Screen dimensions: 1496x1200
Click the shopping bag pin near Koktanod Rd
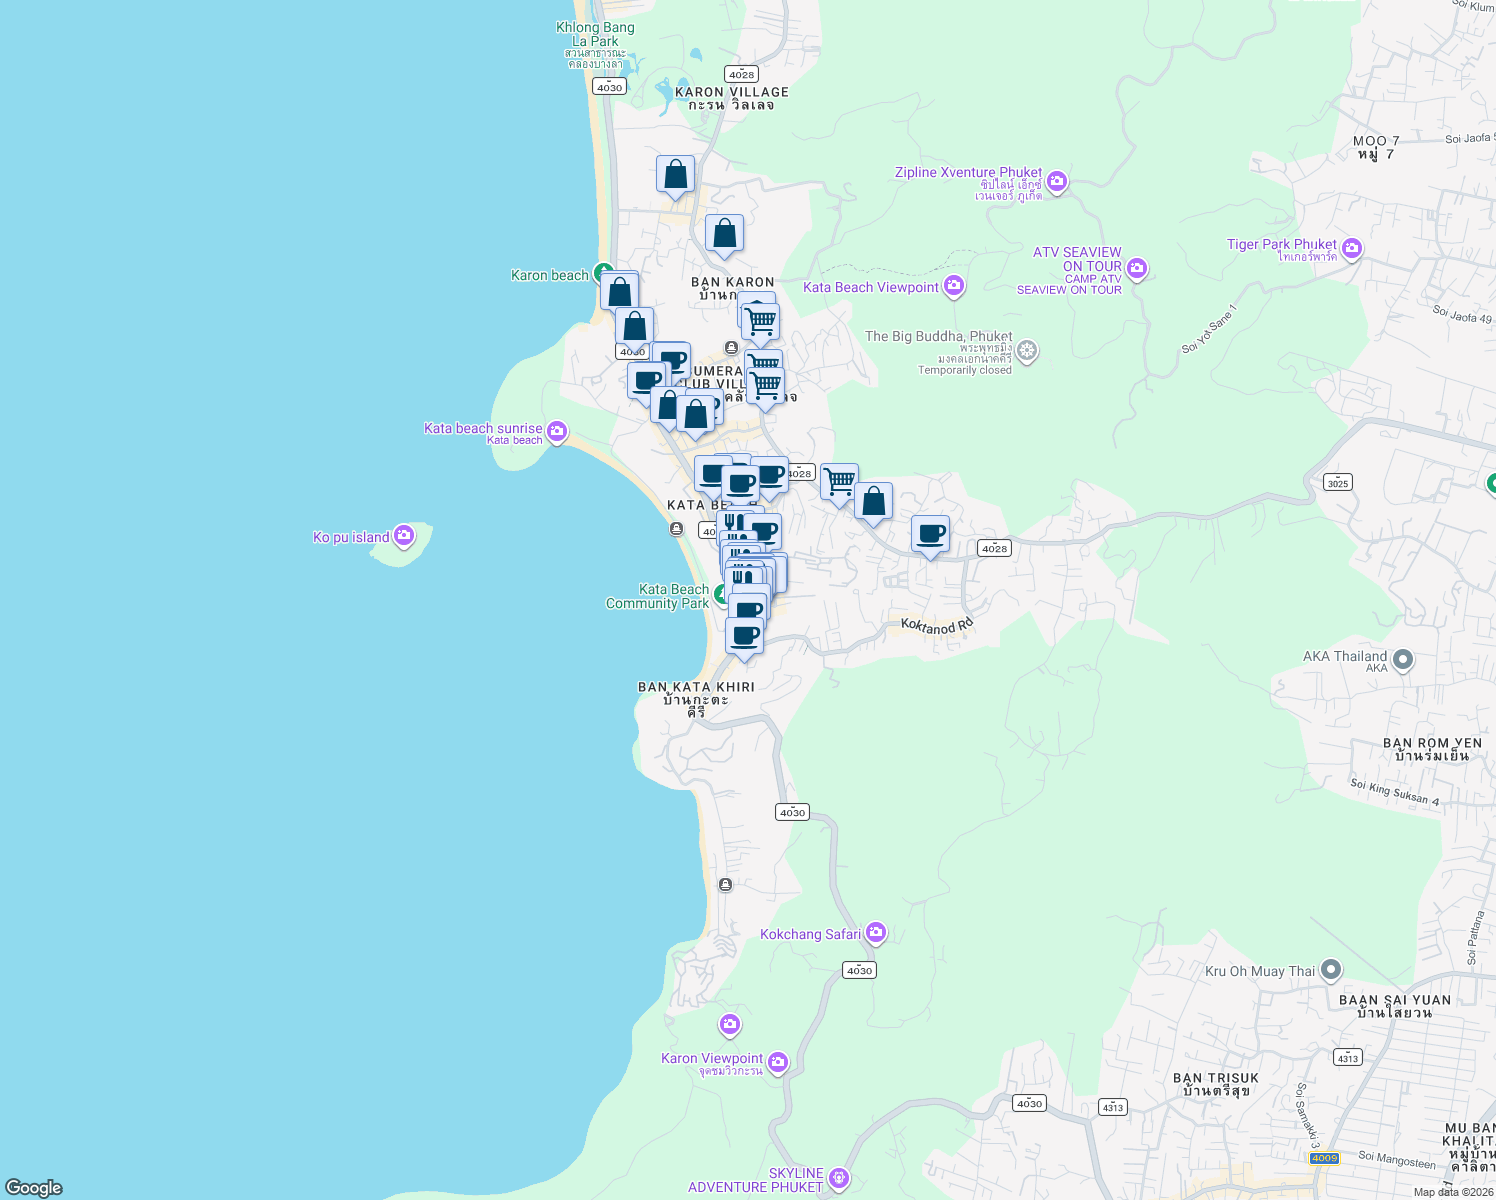(x=873, y=500)
